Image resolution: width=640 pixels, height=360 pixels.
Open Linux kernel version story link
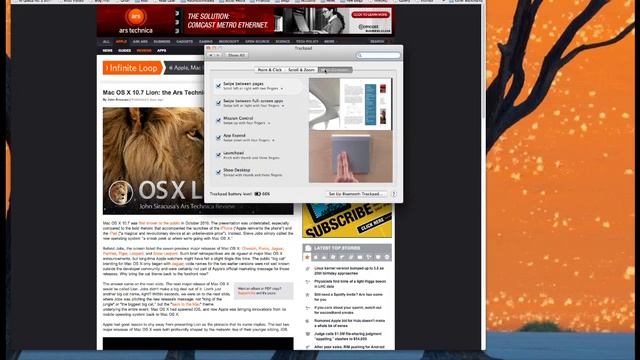pos(349,271)
